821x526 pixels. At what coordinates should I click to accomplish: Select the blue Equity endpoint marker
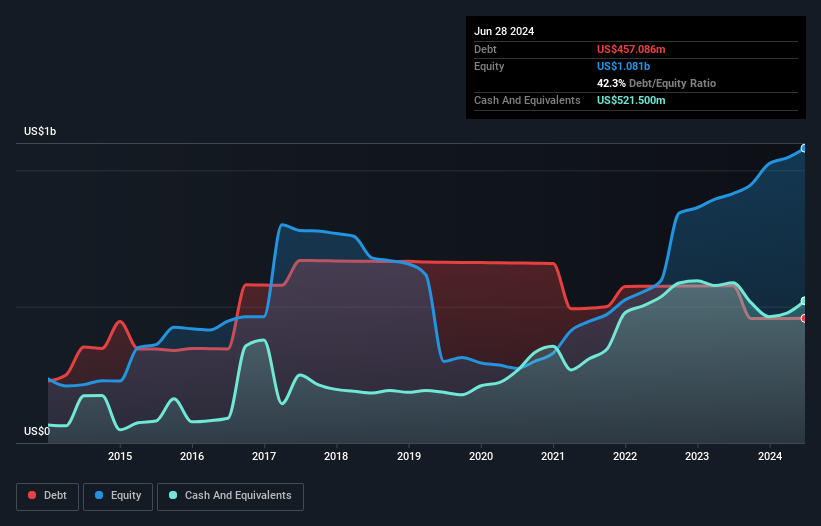[804, 149]
